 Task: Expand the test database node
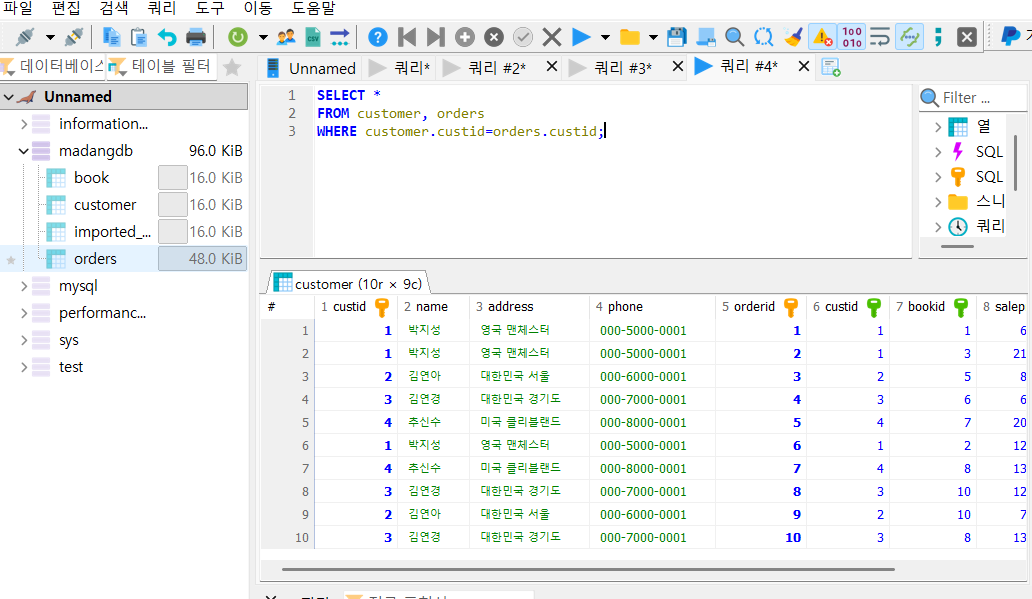click(24, 367)
